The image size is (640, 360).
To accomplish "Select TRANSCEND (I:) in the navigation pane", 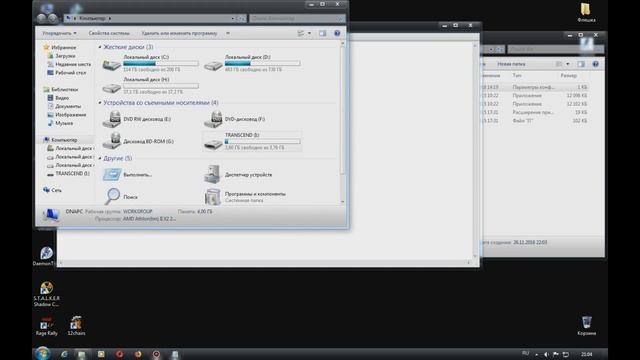I will (69, 173).
